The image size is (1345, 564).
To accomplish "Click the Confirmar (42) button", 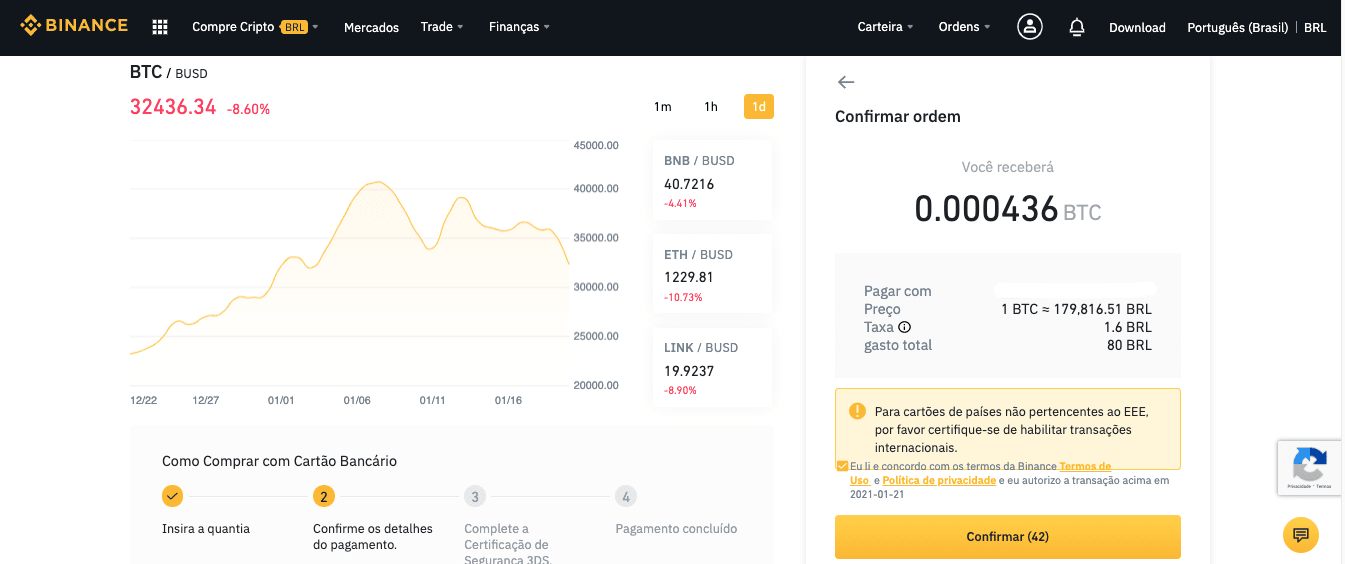I will pyautogui.click(x=1008, y=537).
